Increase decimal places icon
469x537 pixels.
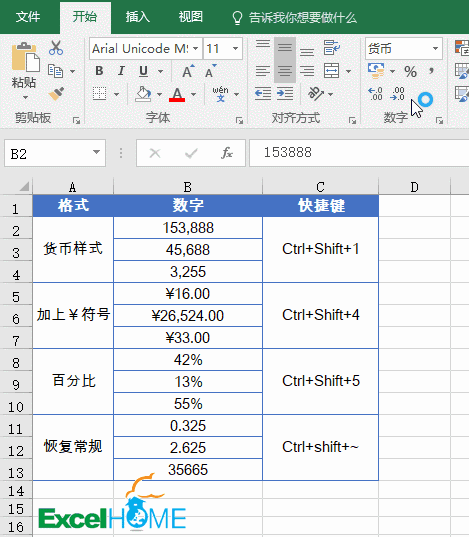coord(375,93)
